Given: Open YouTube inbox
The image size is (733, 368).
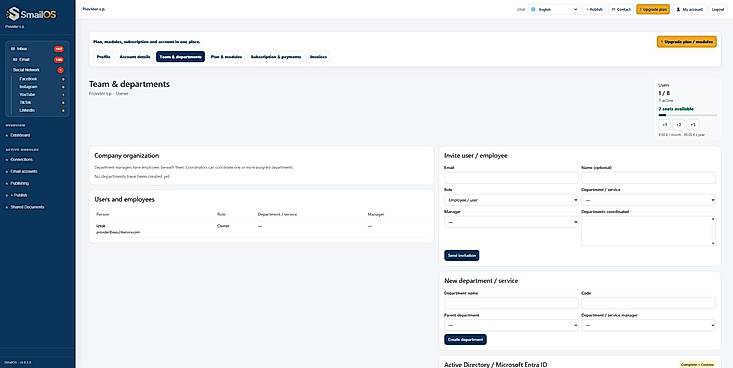Looking at the screenshot, I should coord(42,94).
